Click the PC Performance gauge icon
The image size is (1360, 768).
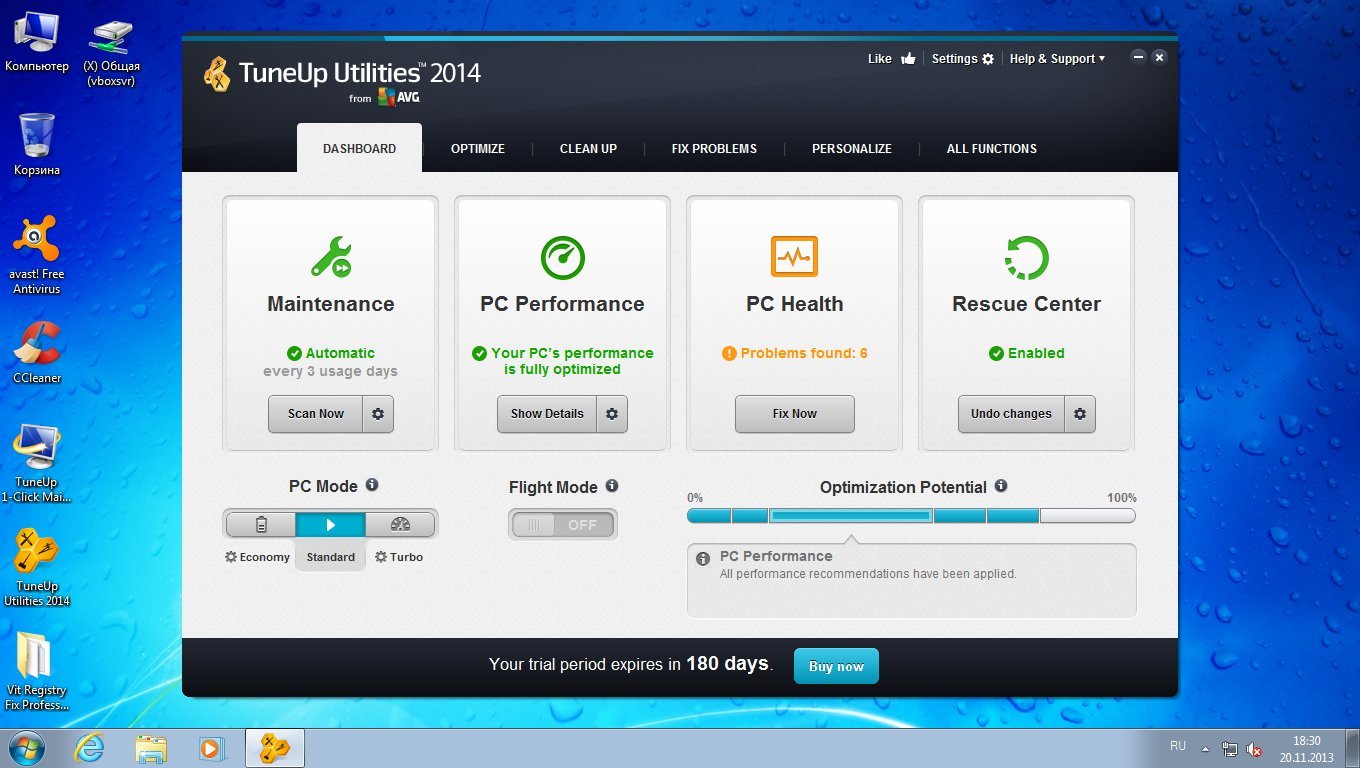(562, 257)
